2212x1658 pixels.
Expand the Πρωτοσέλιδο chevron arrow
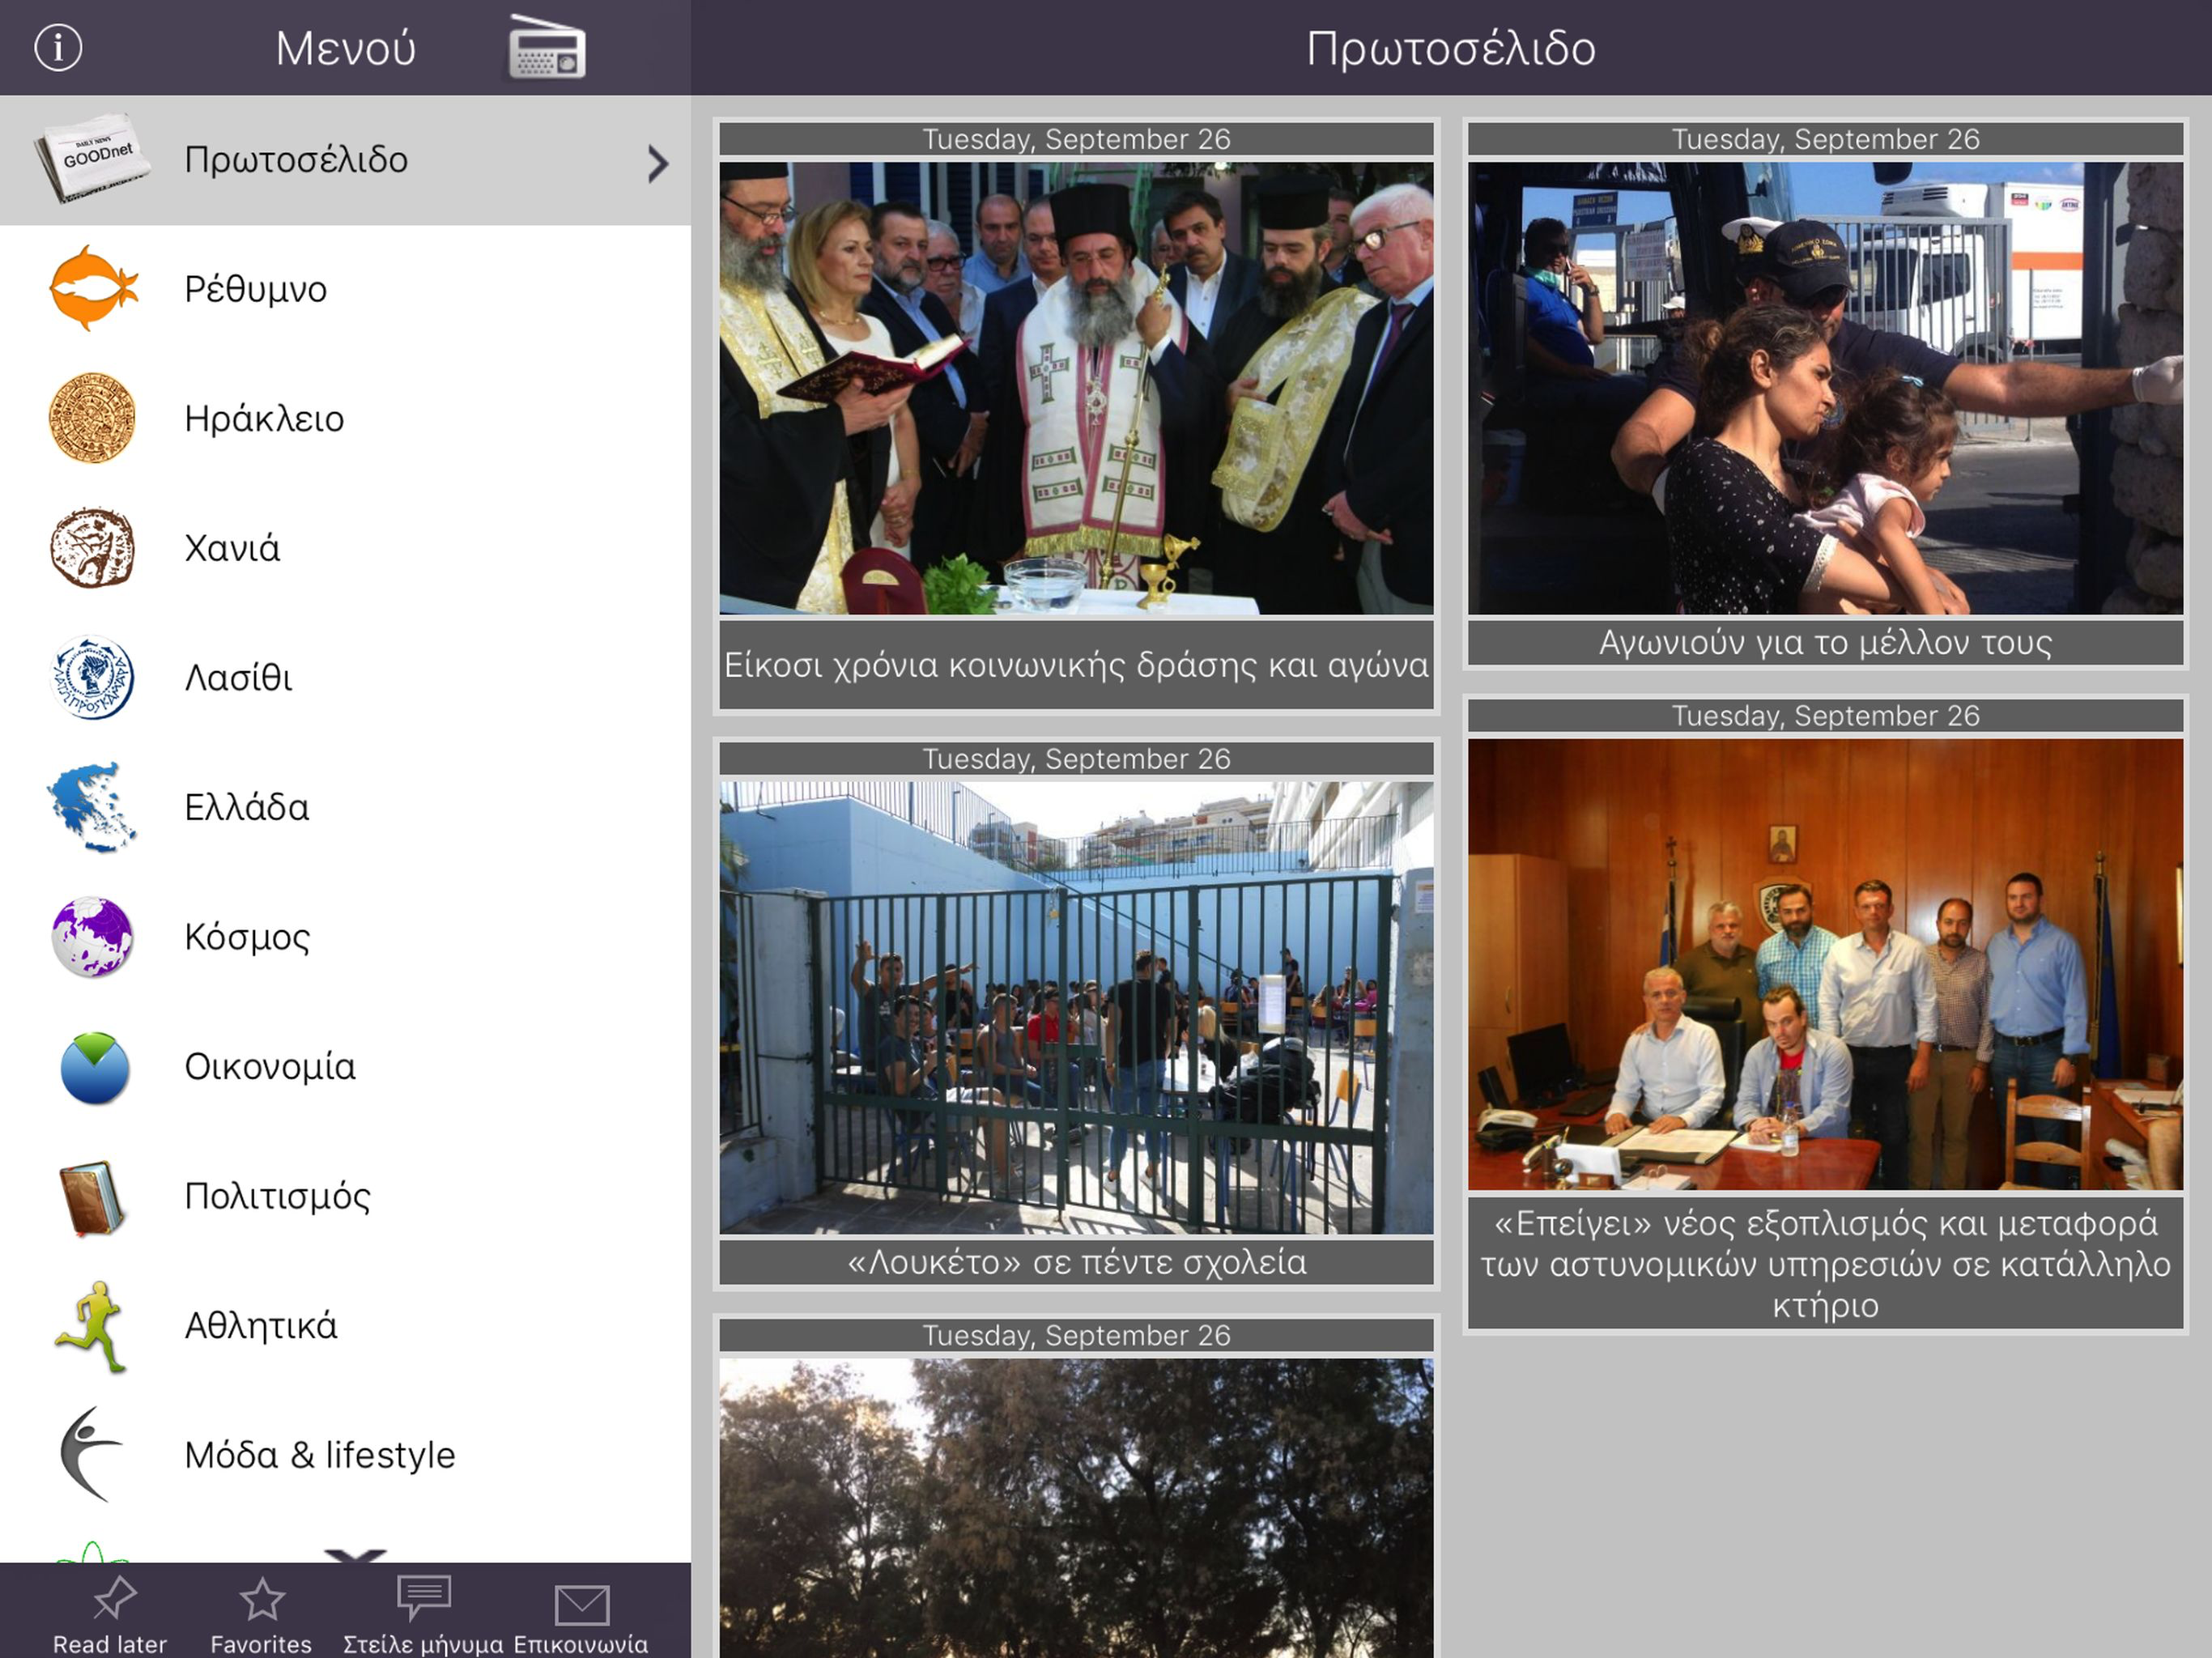(657, 163)
